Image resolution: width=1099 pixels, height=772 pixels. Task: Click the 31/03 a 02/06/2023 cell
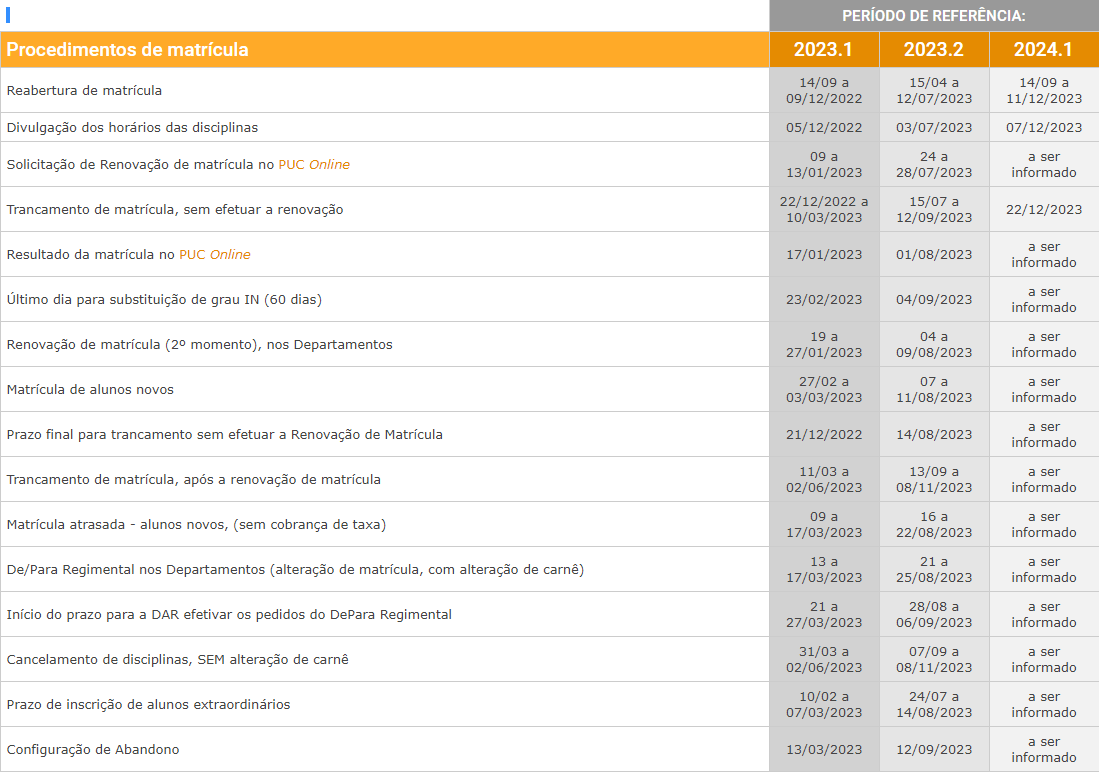824,659
